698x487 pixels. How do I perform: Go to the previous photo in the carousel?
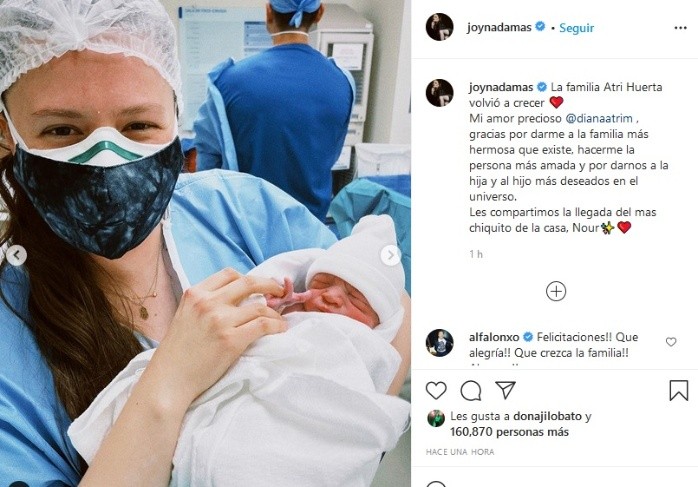16,256
